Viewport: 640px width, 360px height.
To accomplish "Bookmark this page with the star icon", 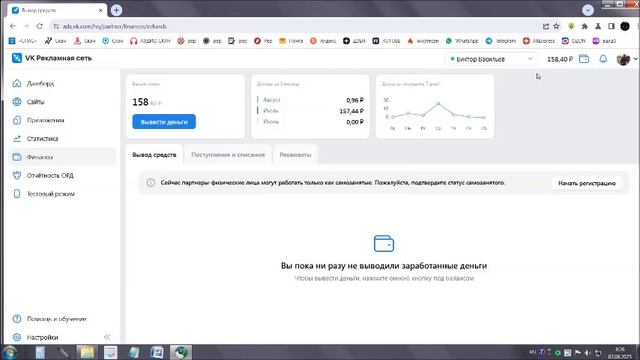I will (556, 26).
